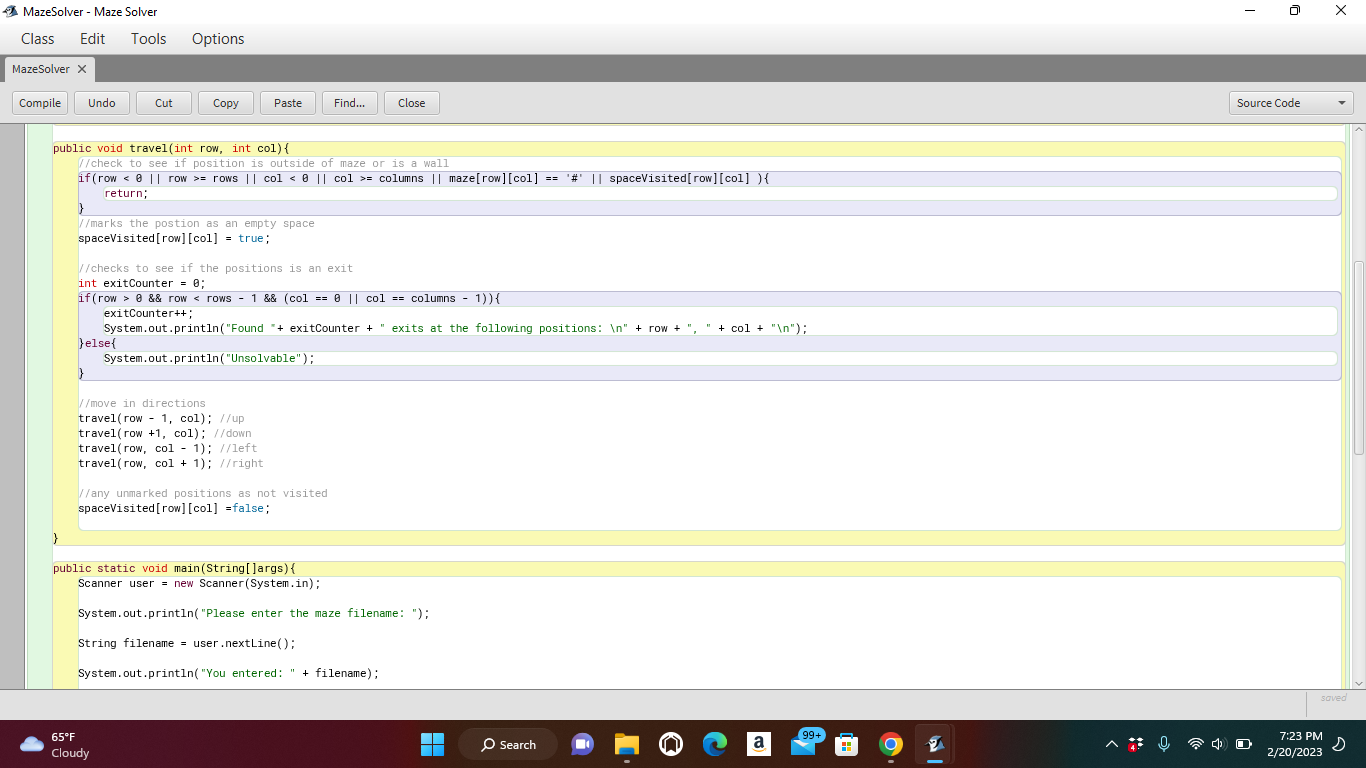This screenshot has height=768, width=1366.
Task: Open BlueJ from the Windows taskbar
Action: click(x=935, y=744)
